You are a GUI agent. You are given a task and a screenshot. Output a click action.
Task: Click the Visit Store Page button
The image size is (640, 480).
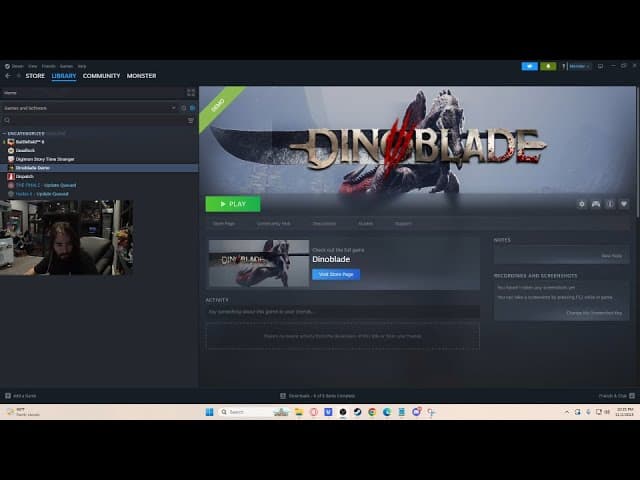point(336,274)
